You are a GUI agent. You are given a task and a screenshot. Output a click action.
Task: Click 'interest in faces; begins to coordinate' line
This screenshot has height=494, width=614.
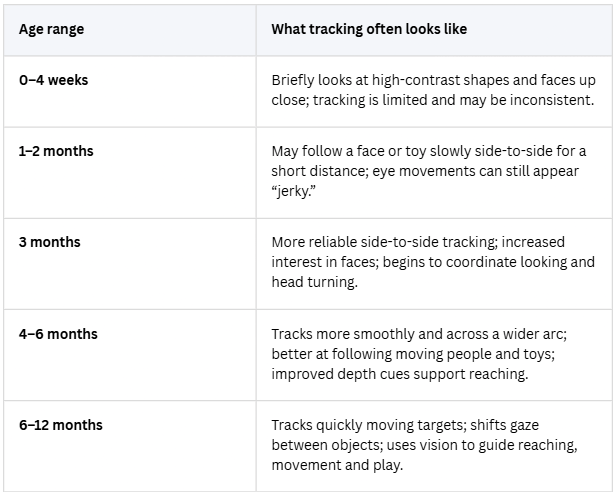[433, 262]
